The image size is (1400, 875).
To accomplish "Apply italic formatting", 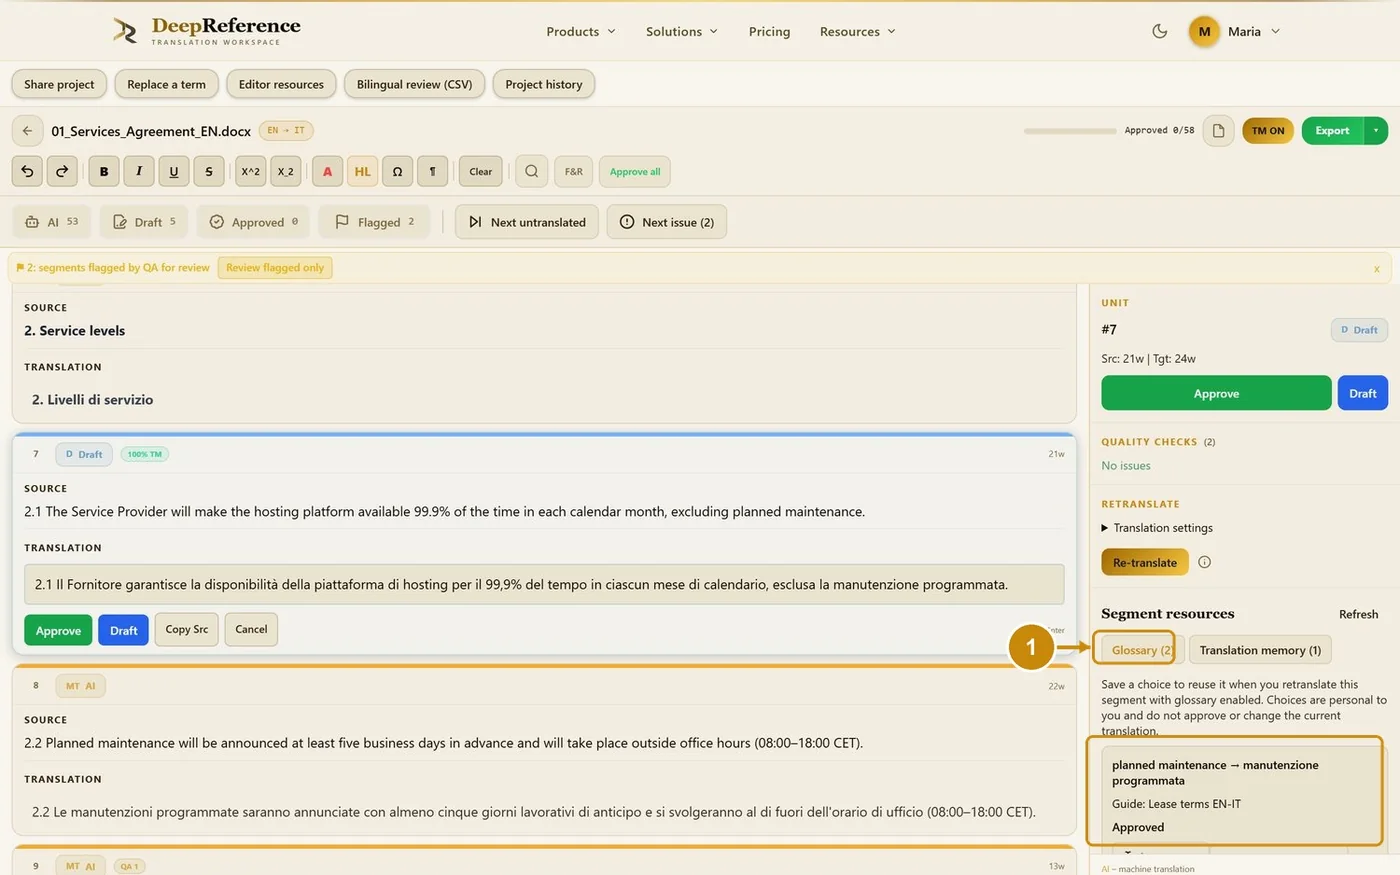I will pos(139,171).
